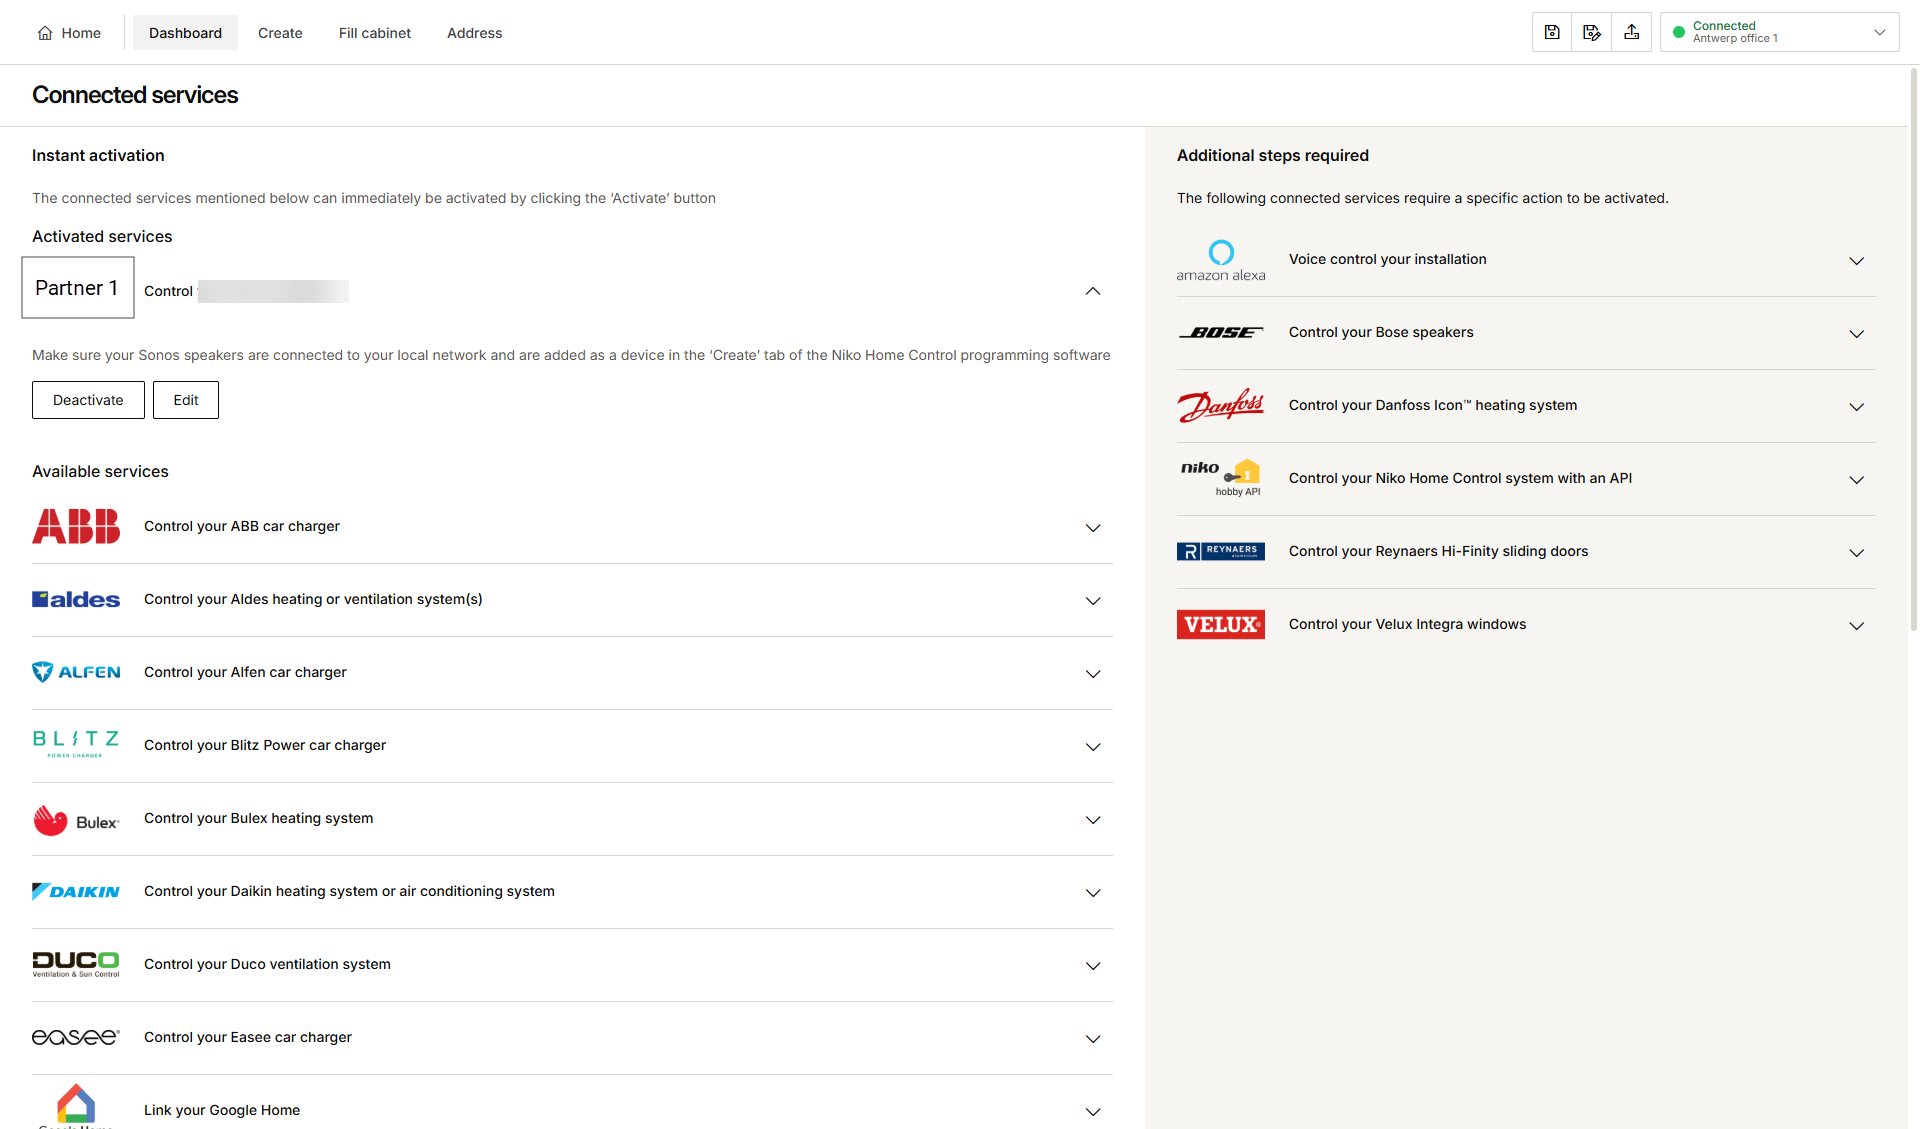This screenshot has height=1129, width=1920.
Task: Click the Bulex logo
Action: click(x=76, y=820)
